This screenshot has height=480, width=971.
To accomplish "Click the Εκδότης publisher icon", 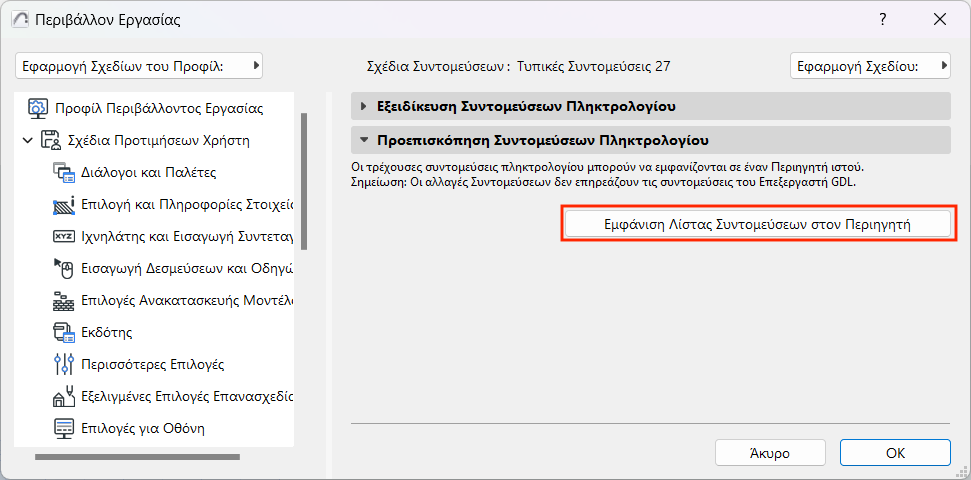I will pos(64,332).
